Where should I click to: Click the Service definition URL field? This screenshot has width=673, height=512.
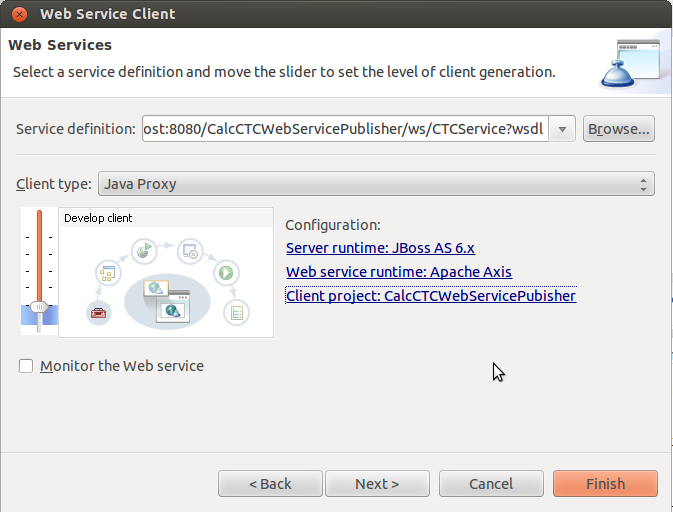(345, 129)
